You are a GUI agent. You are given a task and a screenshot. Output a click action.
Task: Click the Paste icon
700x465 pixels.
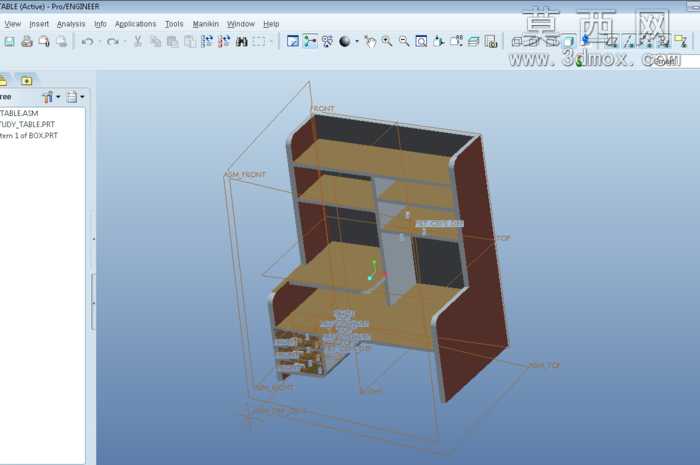coord(172,42)
